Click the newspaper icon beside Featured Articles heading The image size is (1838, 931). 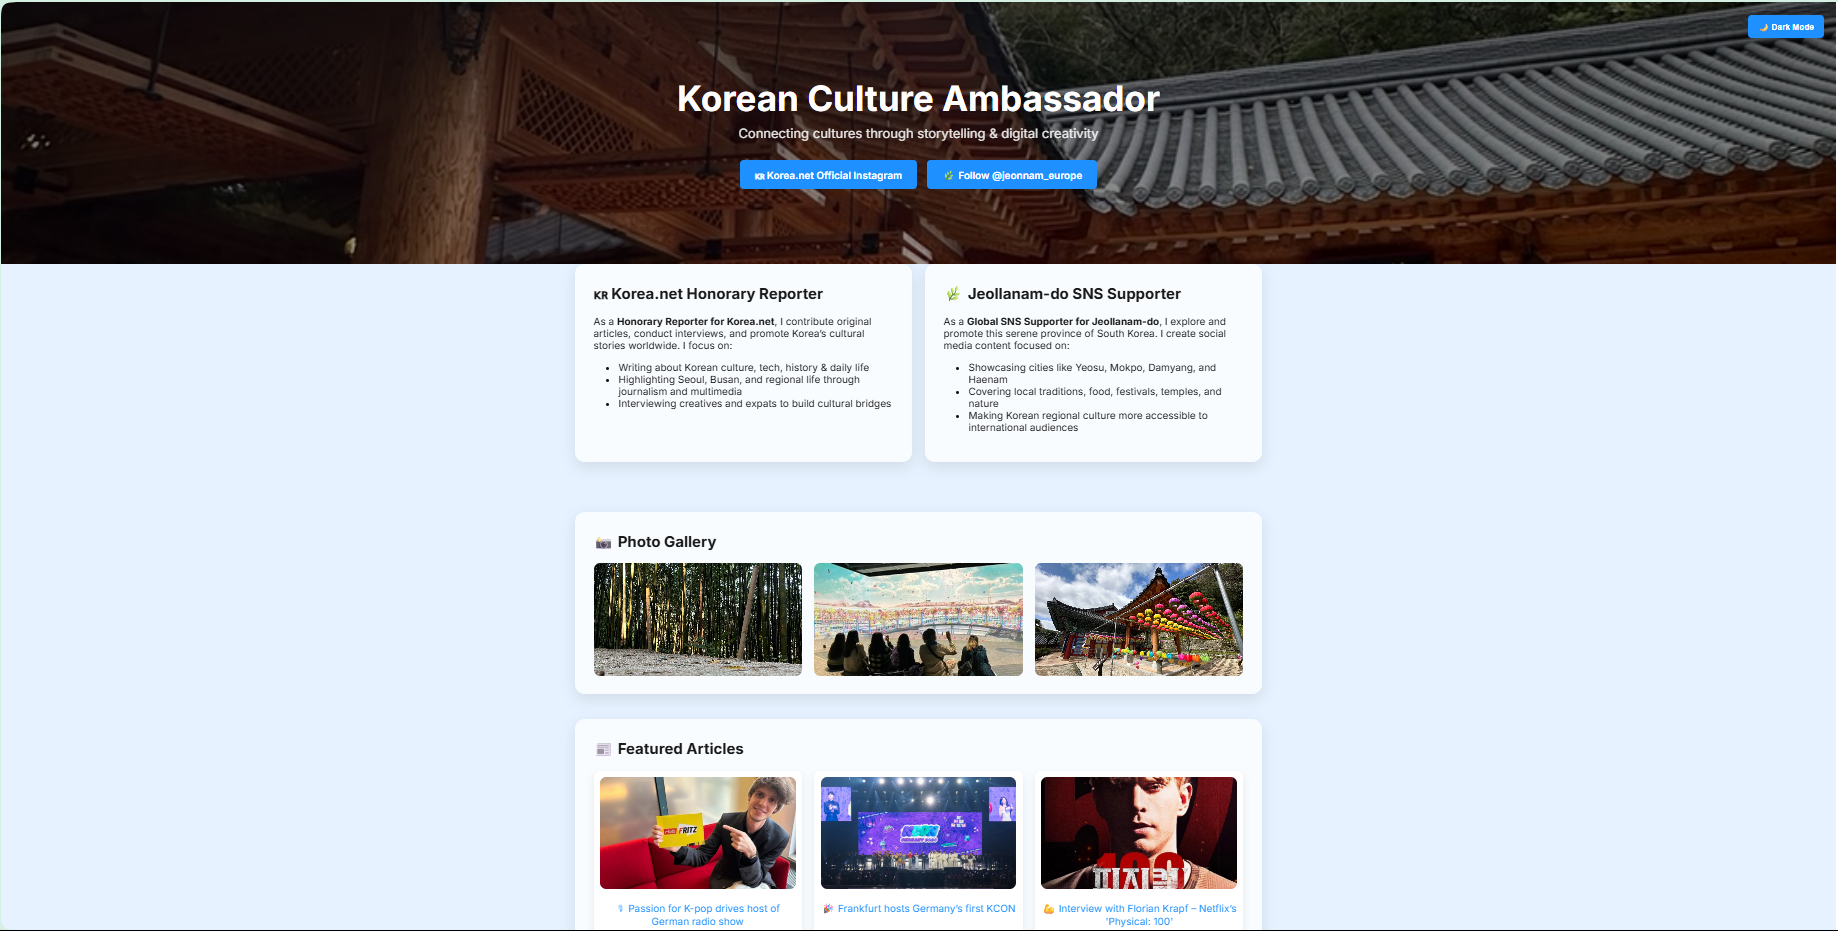(x=603, y=748)
